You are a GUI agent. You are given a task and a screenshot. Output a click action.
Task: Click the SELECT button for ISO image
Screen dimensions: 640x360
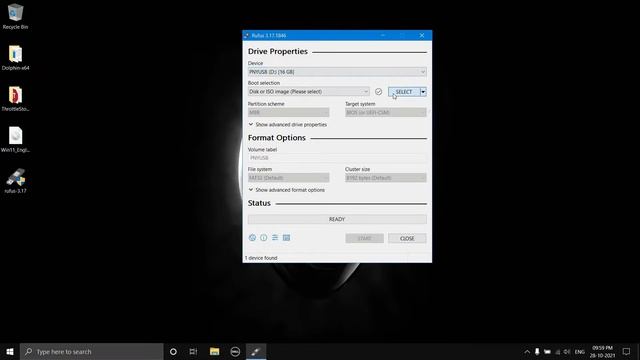point(404,92)
